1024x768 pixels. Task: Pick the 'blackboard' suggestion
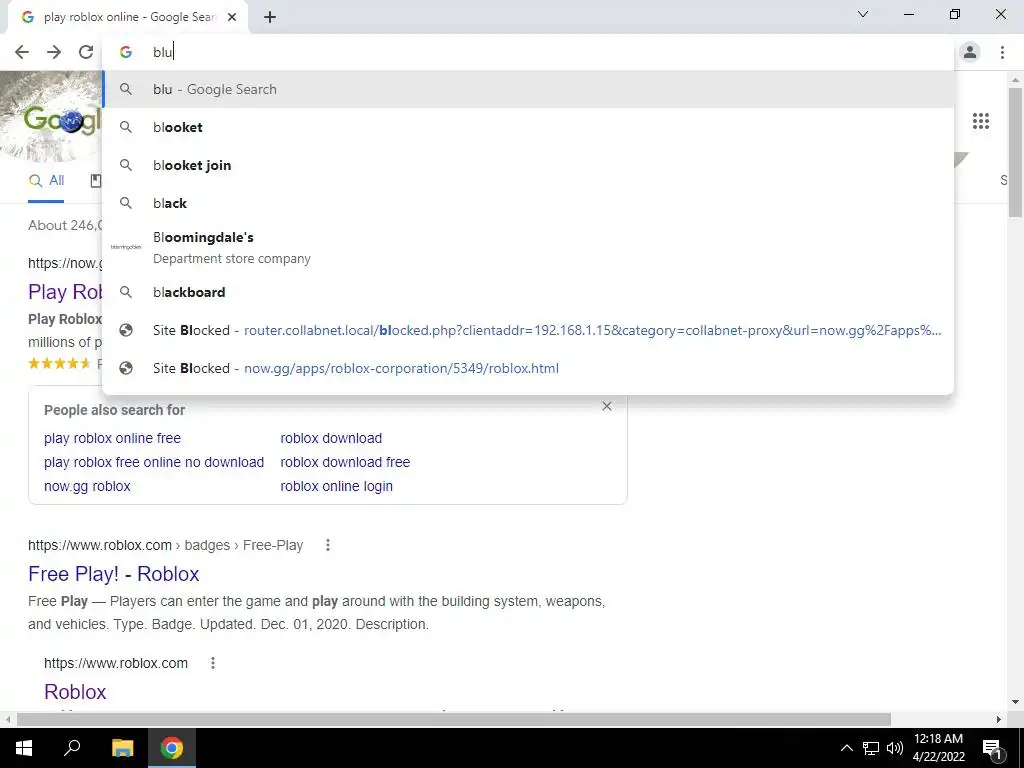[528, 292]
